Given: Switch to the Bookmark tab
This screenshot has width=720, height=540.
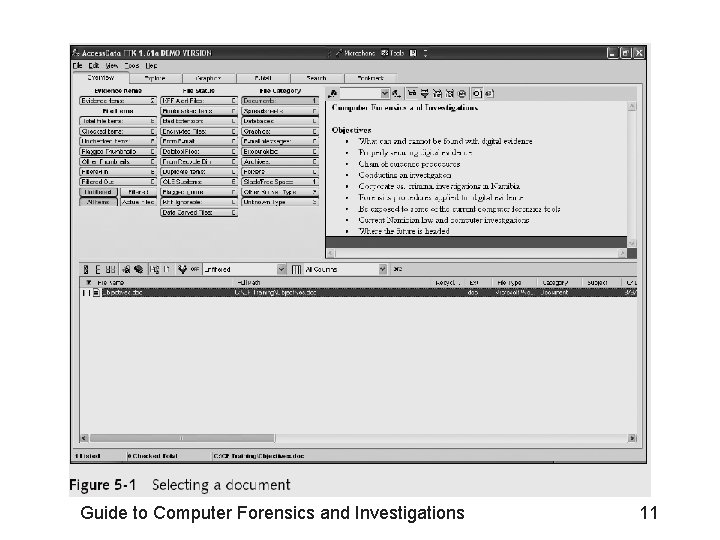Looking at the screenshot, I should pos(370,79).
